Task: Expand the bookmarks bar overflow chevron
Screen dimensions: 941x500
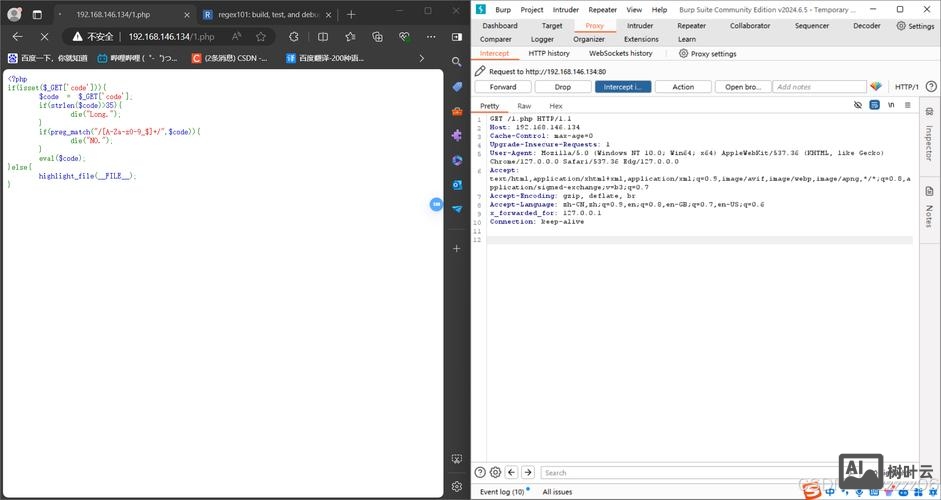Action: coord(421,58)
